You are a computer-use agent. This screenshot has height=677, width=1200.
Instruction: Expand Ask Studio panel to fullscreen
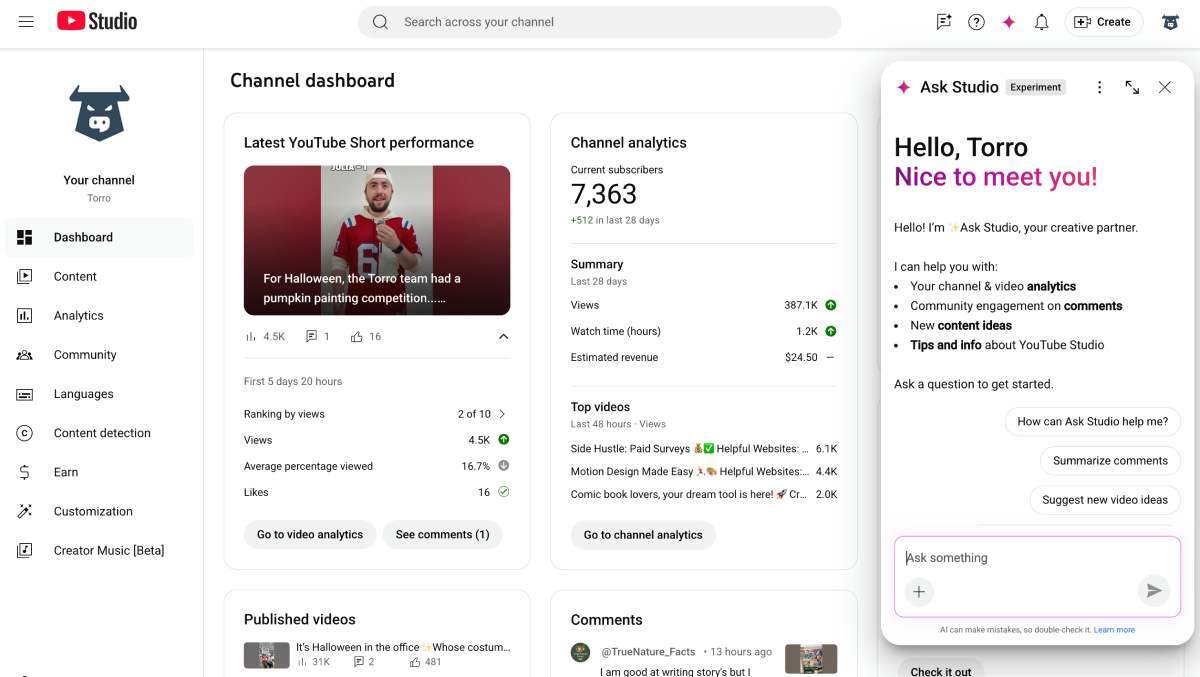tap(1132, 87)
